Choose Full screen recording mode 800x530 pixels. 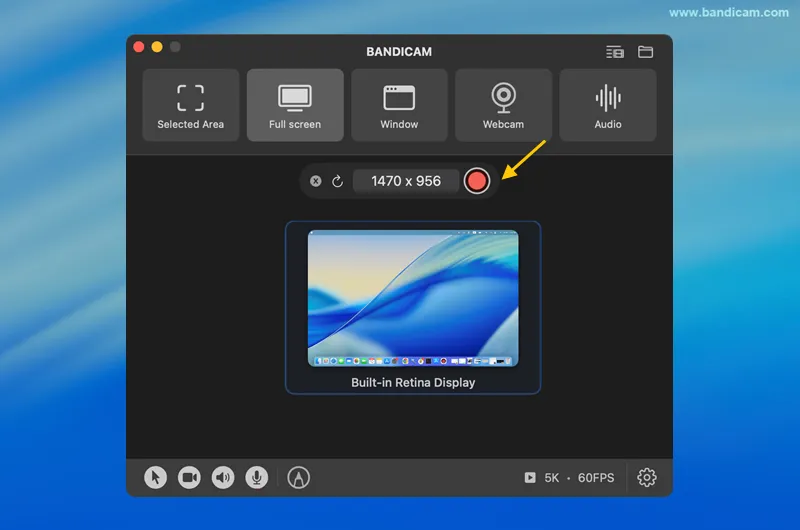click(295, 105)
